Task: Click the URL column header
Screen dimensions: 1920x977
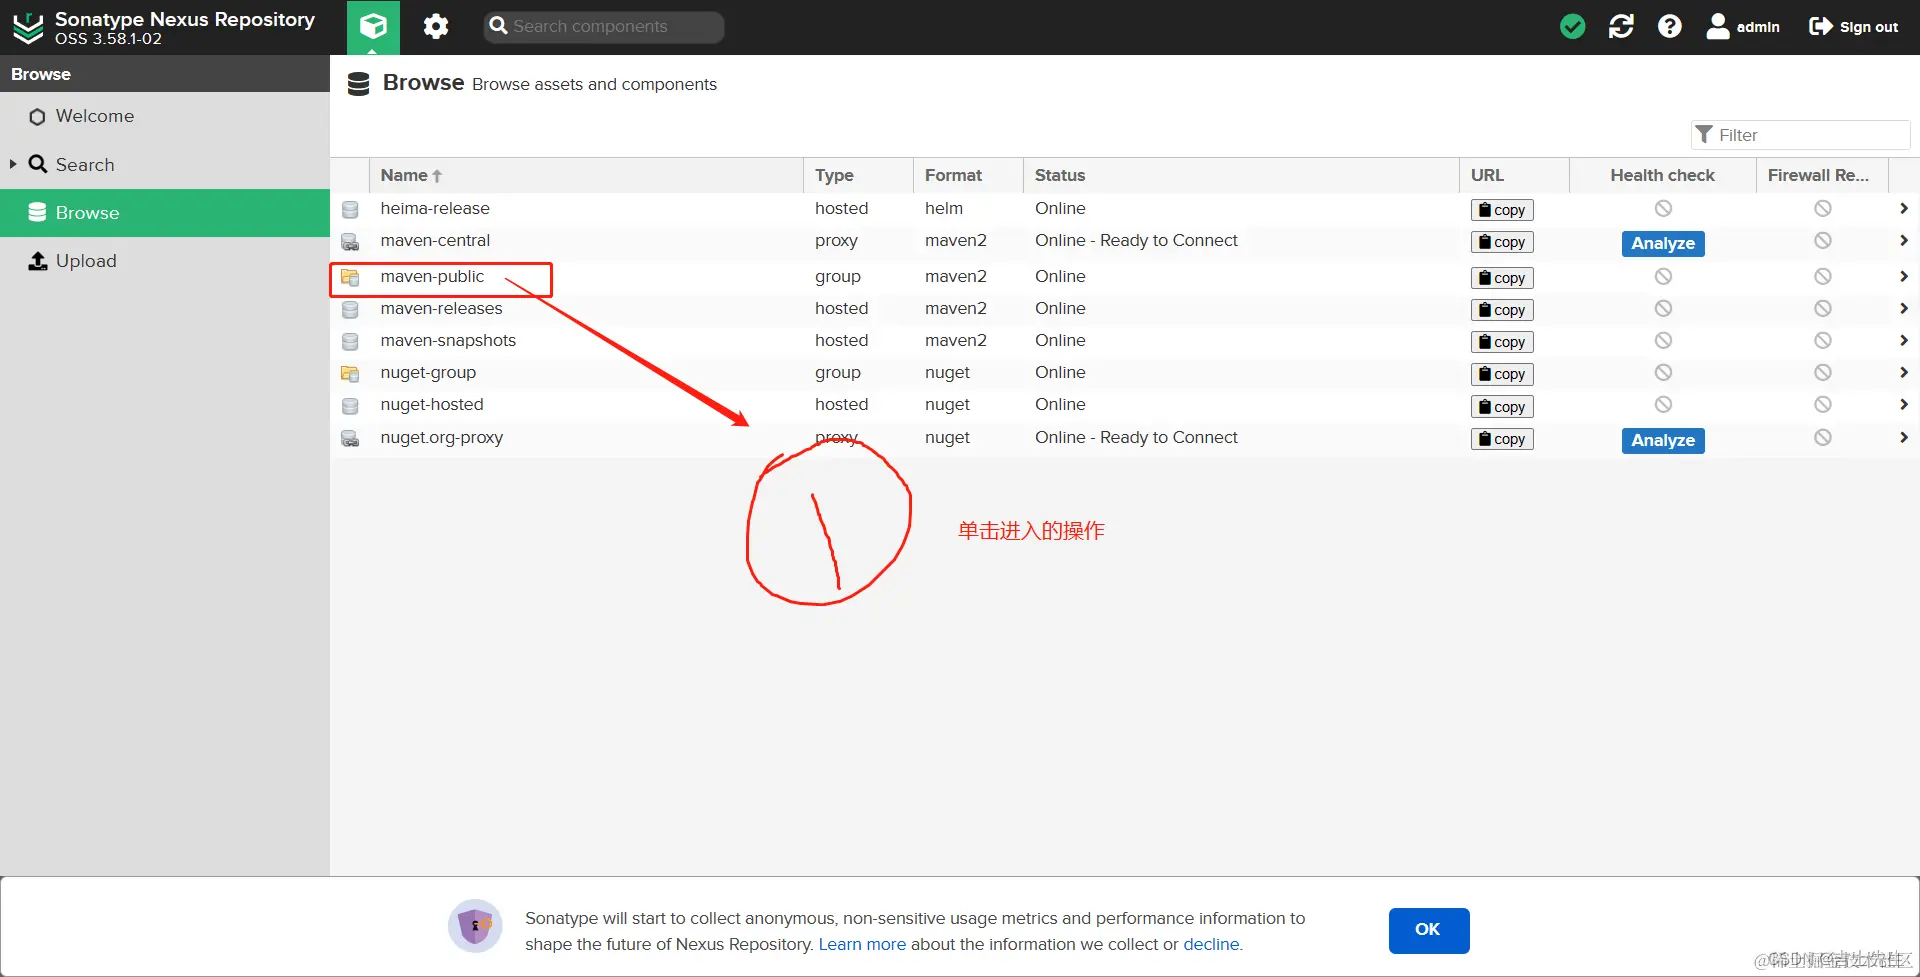Action: (x=1514, y=175)
